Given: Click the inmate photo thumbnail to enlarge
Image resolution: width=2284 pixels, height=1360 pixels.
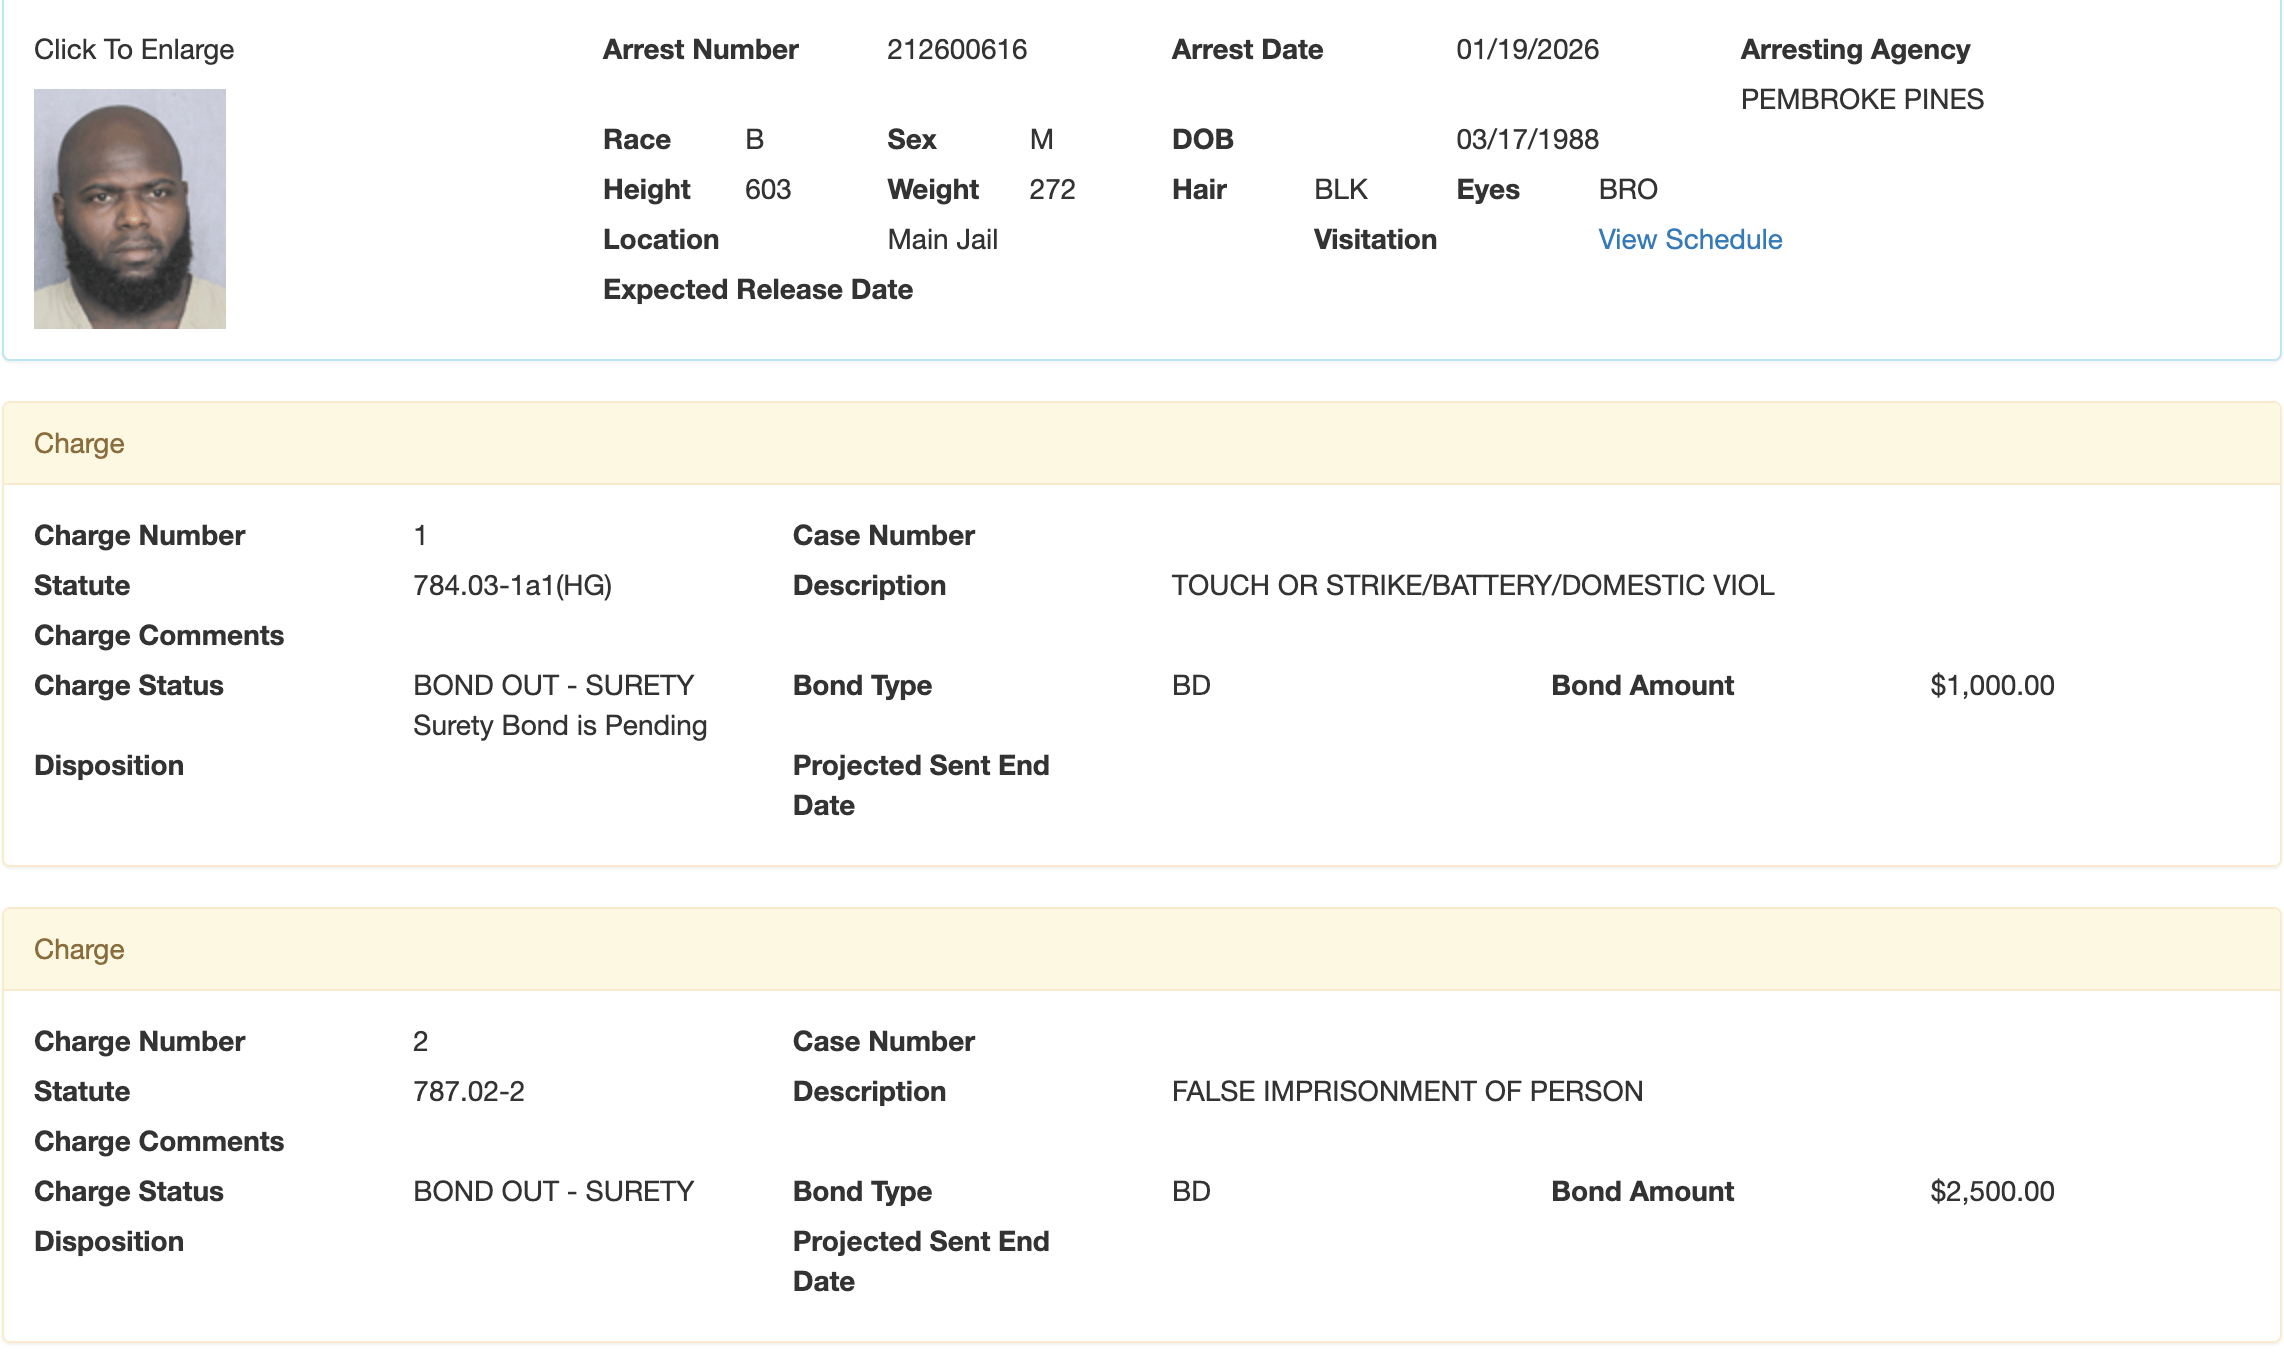Looking at the screenshot, I should 130,208.
